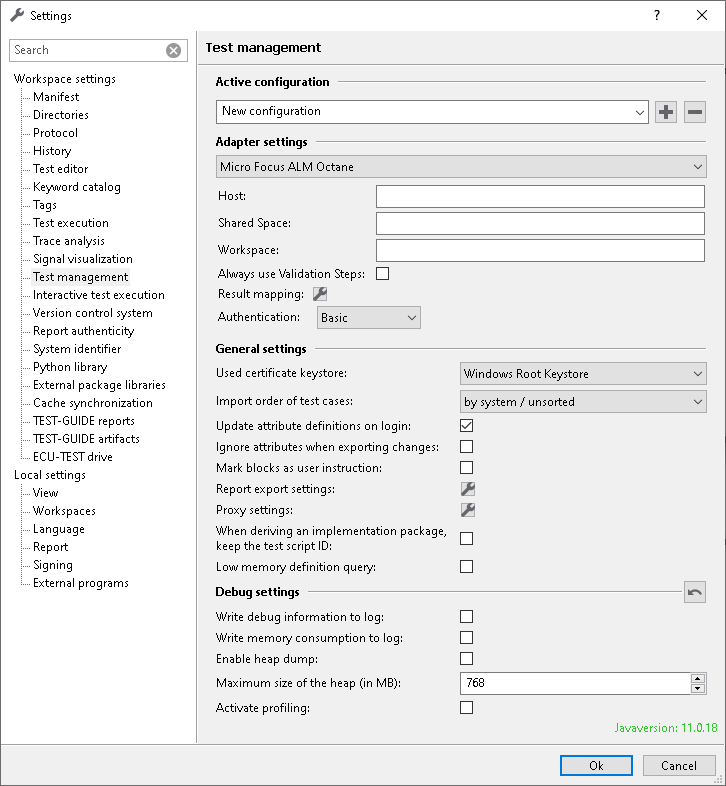Open Report authenticity settings
This screenshot has width=726, height=786.
[x=84, y=331]
